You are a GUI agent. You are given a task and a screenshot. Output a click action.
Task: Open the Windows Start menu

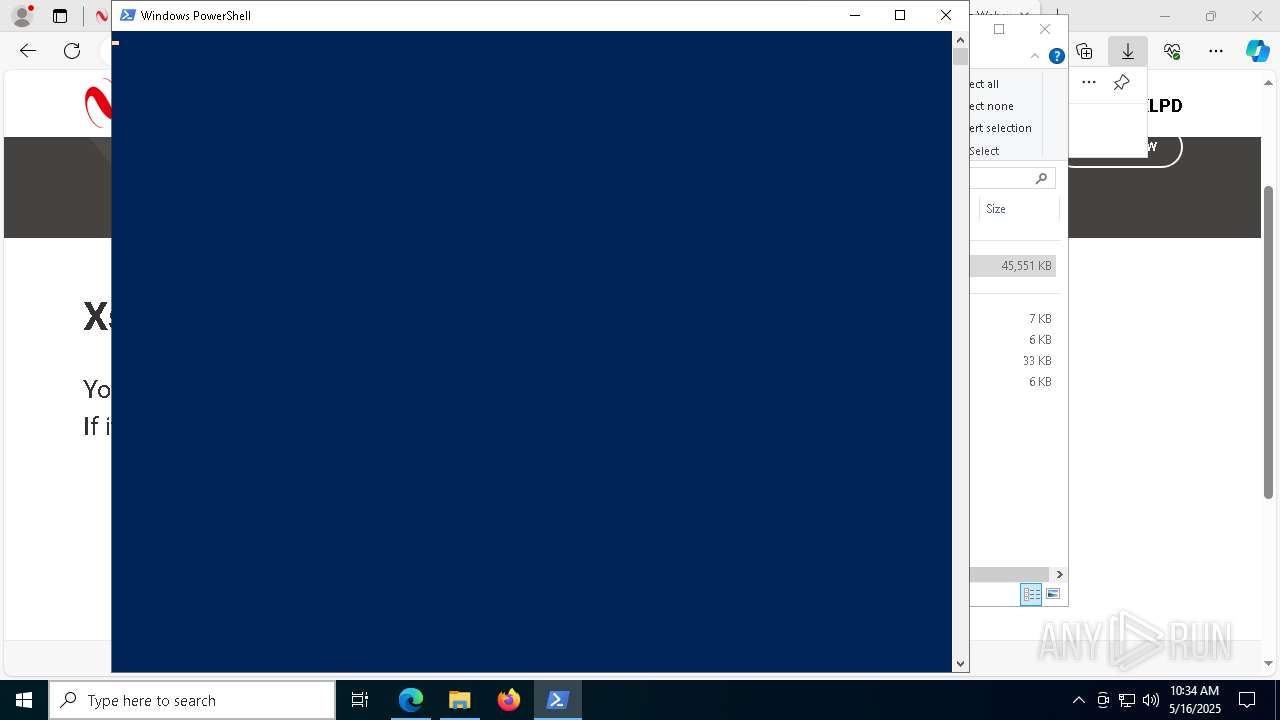click(x=24, y=700)
